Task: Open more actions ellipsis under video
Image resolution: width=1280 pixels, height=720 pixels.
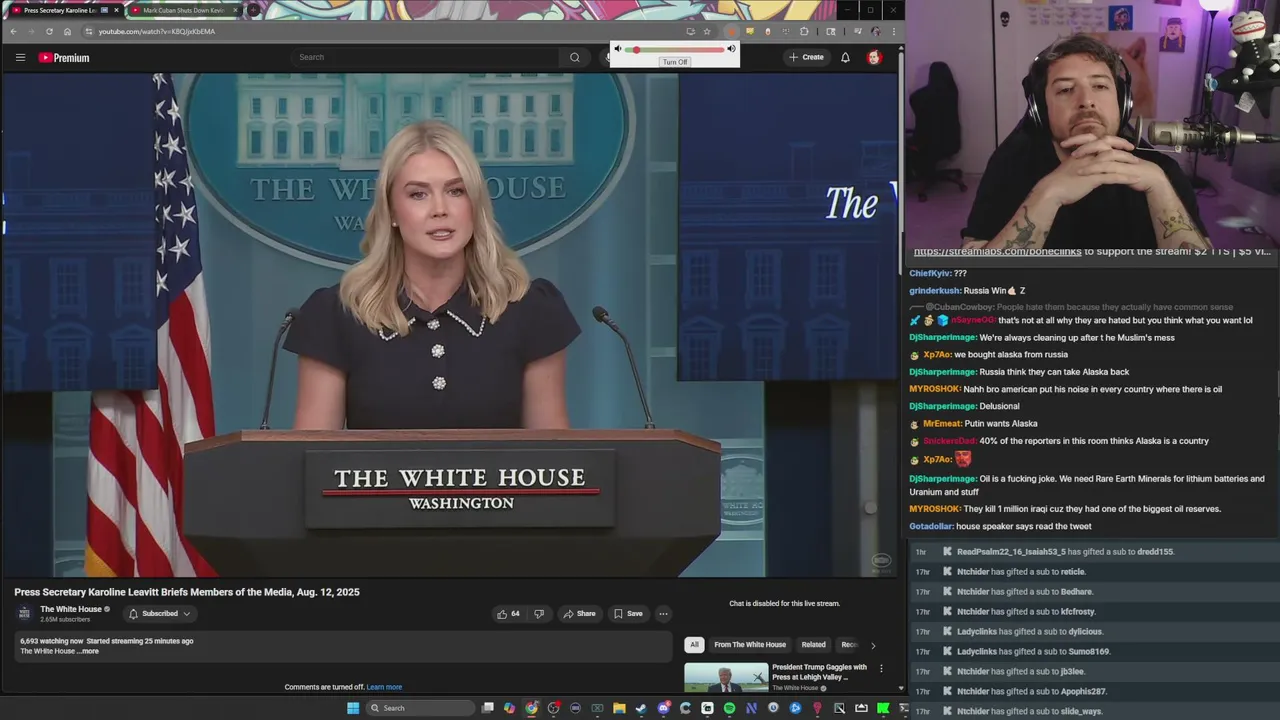Action: pyautogui.click(x=663, y=613)
